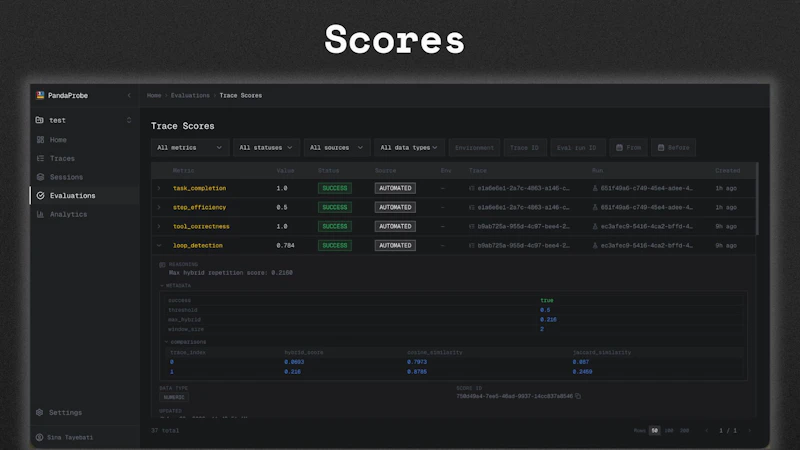
Task: Click the table's vertical scrollbar
Action: click(x=757, y=199)
